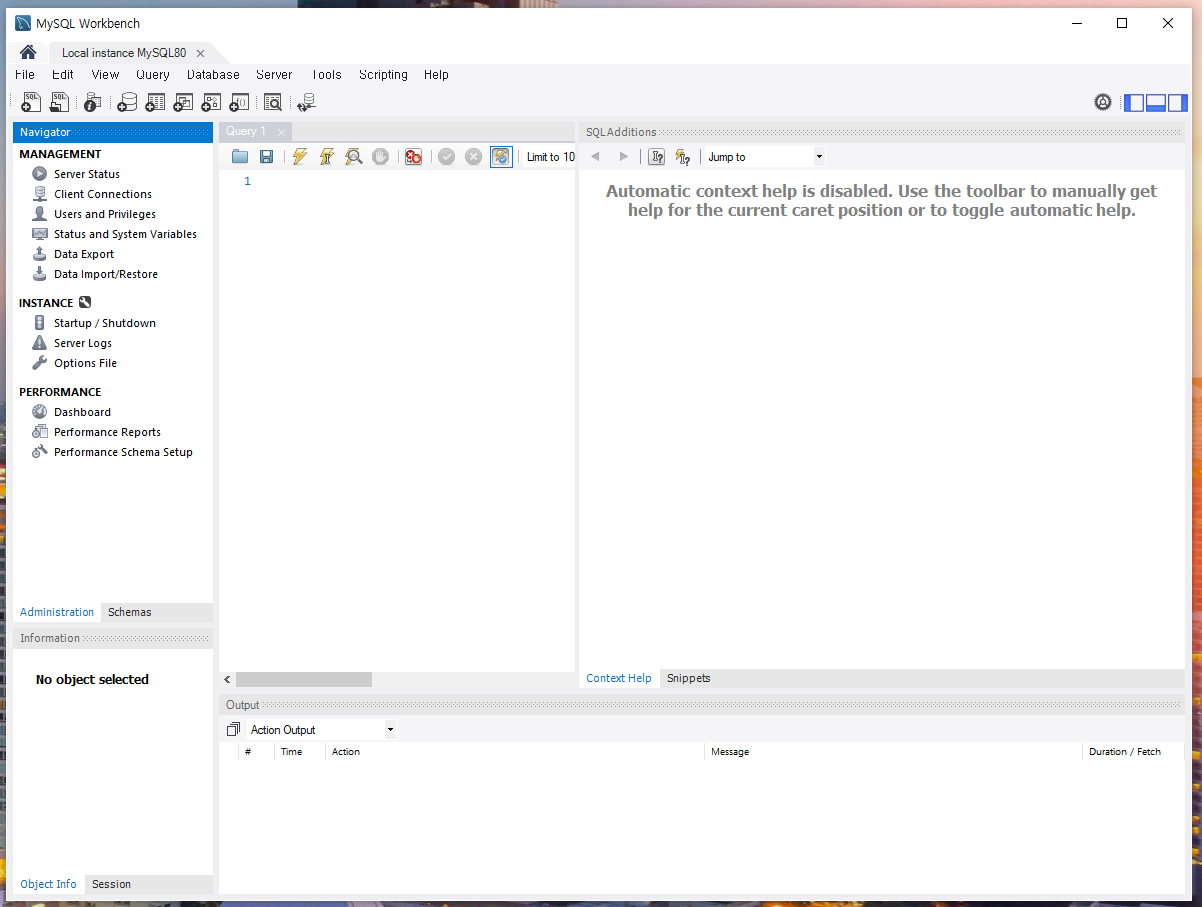
Task: Switch to the Snippets tab
Action: [x=689, y=678]
